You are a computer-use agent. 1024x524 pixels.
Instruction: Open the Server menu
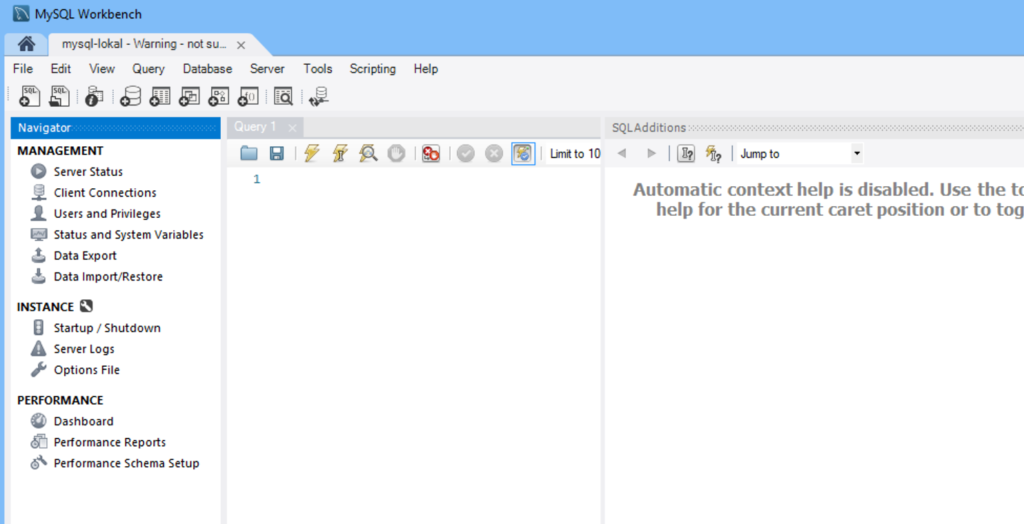(x=267, y=69)
